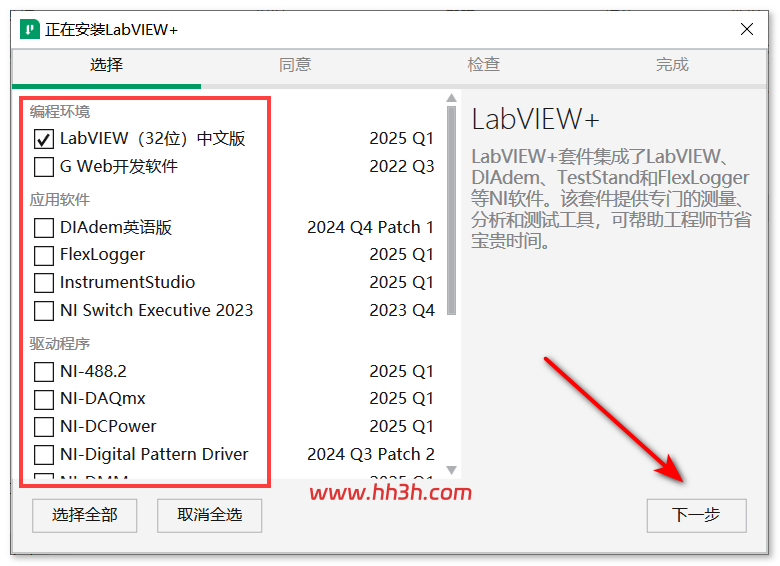Tick the FlexLogger checkbox

point(44,256)
